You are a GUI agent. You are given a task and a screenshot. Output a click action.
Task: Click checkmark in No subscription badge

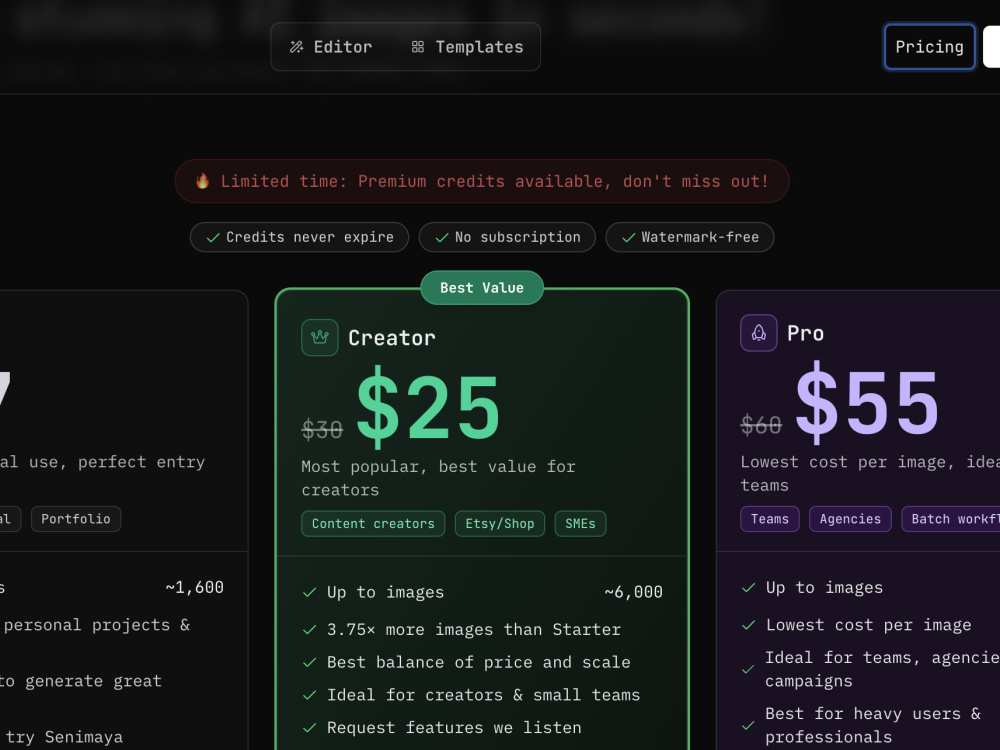442,238
